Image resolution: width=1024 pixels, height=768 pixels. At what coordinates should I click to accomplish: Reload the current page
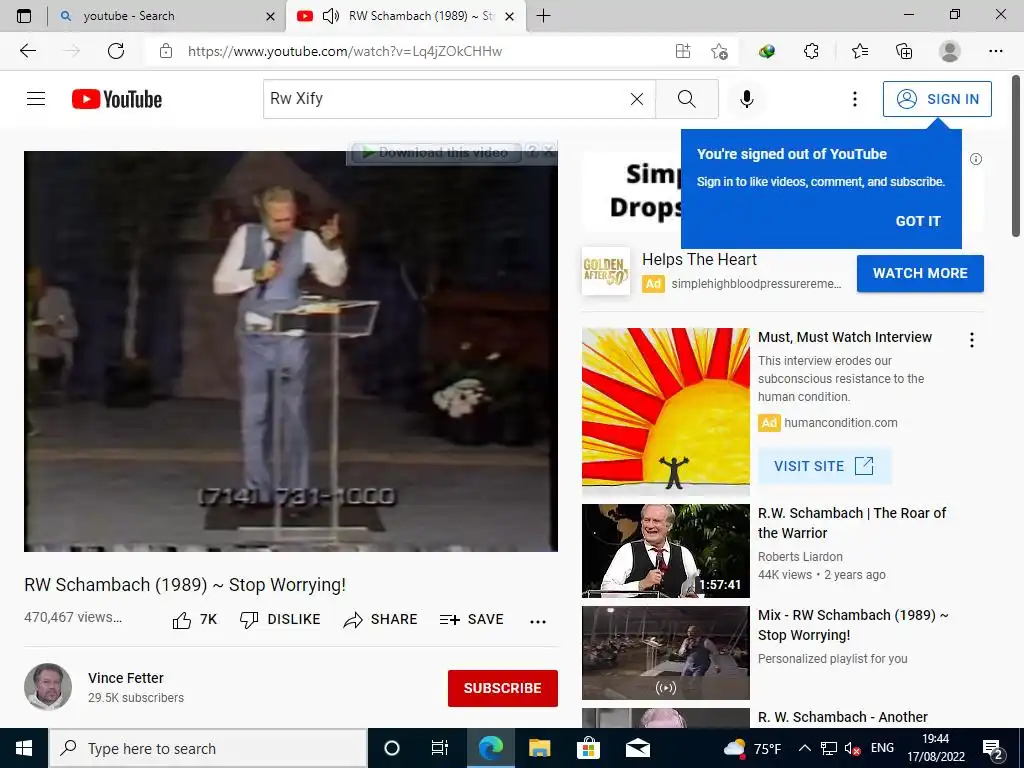(116, 51)
